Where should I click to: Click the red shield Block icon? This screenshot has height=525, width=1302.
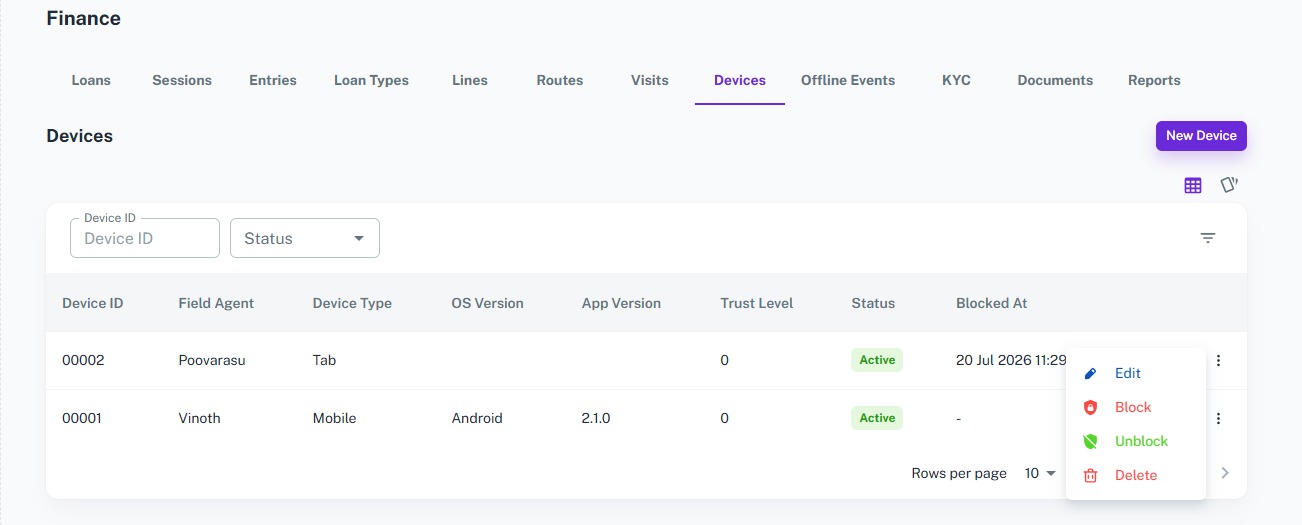tap(1091, 407)
